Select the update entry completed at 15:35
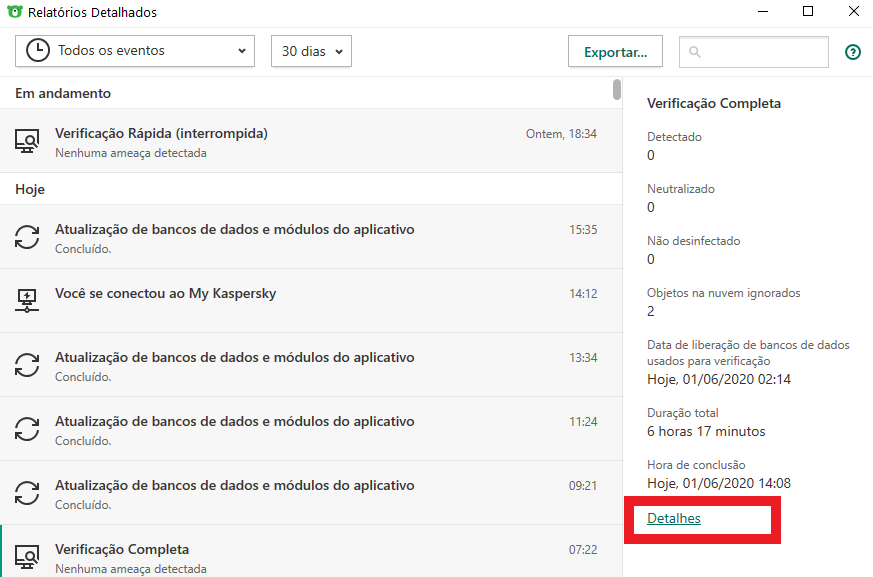Image resolution: width=873 pixels, height=577 pixels. coord(311,237)
